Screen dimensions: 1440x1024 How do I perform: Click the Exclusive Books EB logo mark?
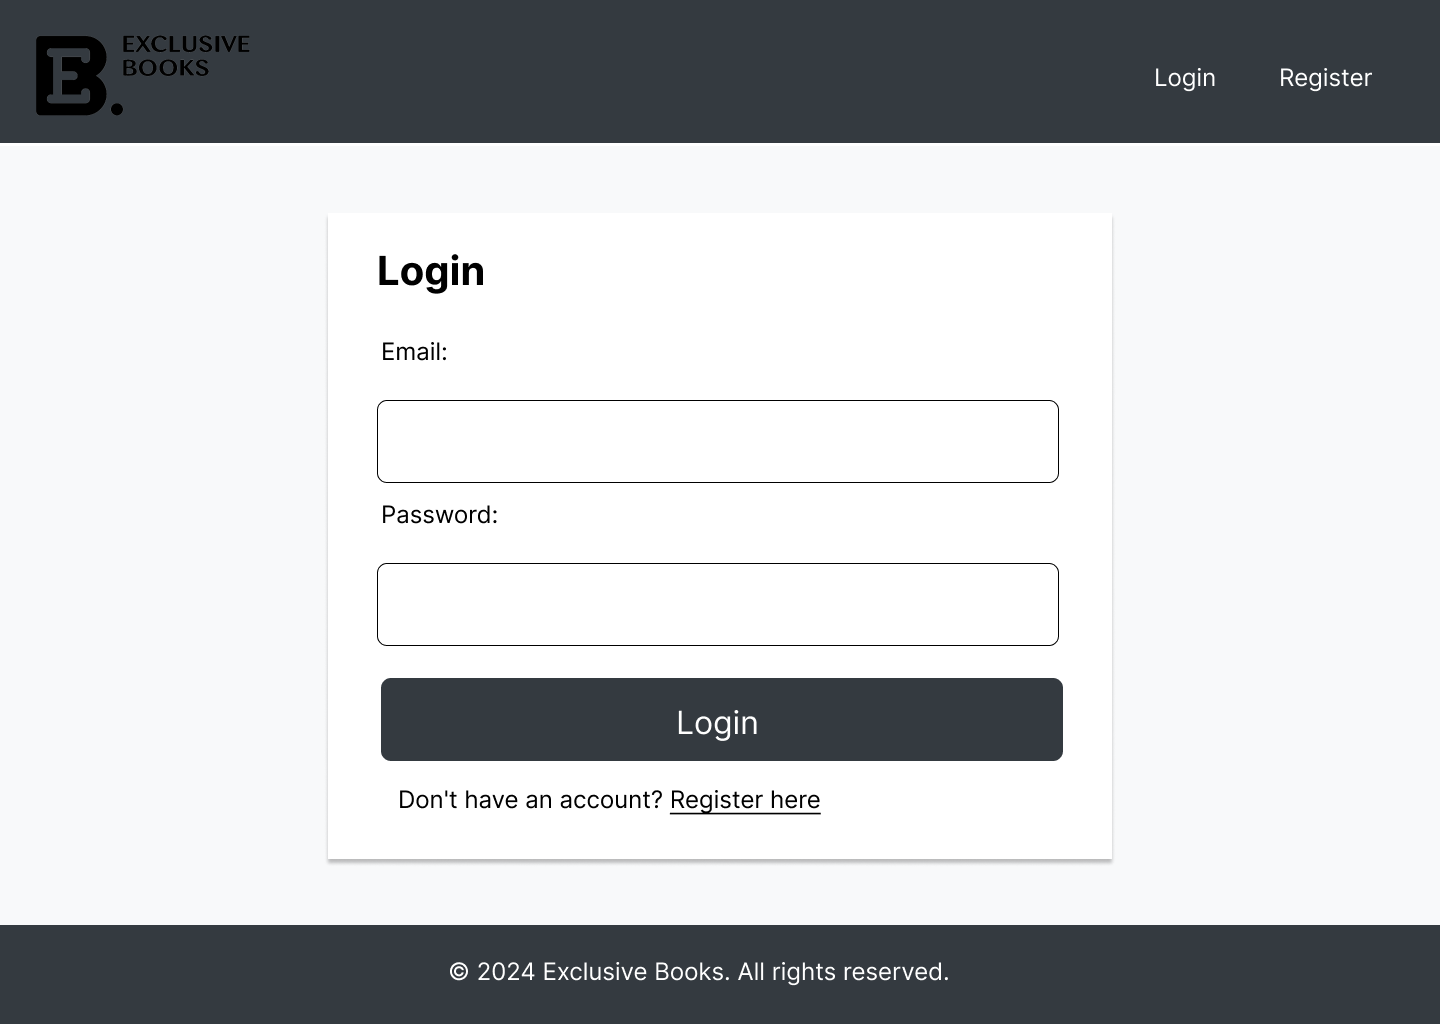(x=70, y=76)
